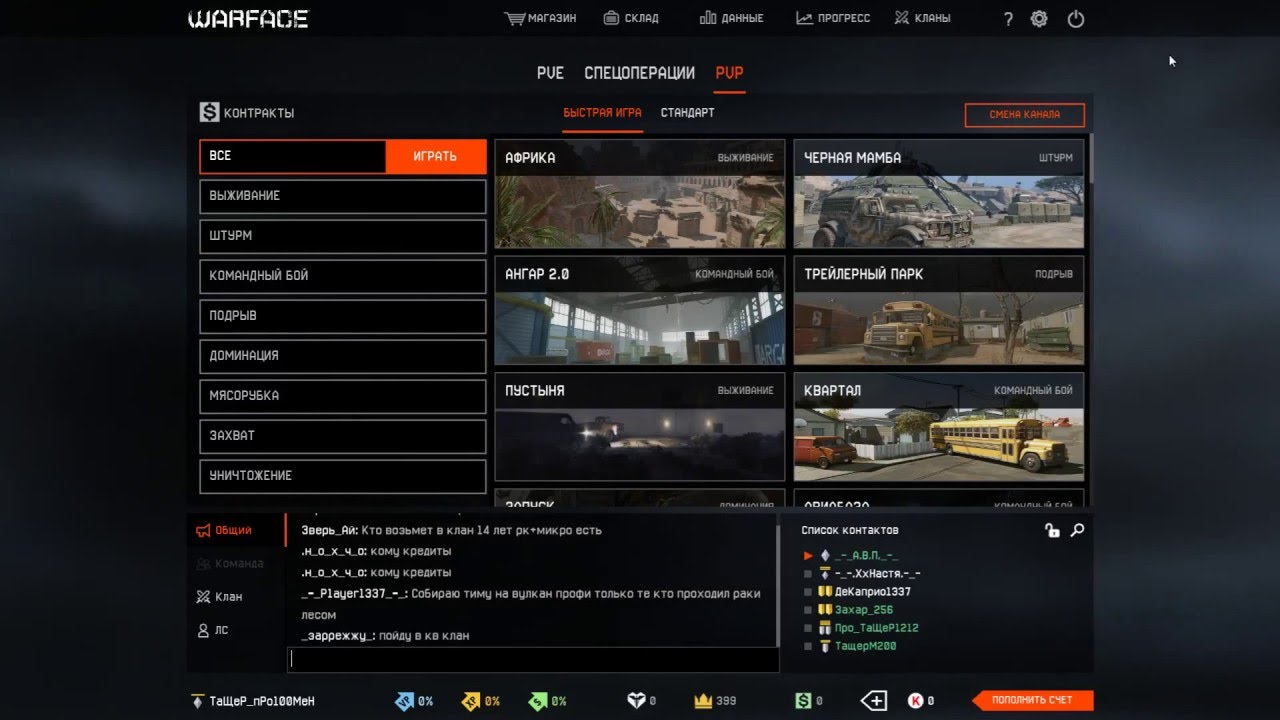Image resolution: width=1280 pixels, height=720 pixels.
Task: Choose the Доминация mode filter
Action: tap(343, 356)
